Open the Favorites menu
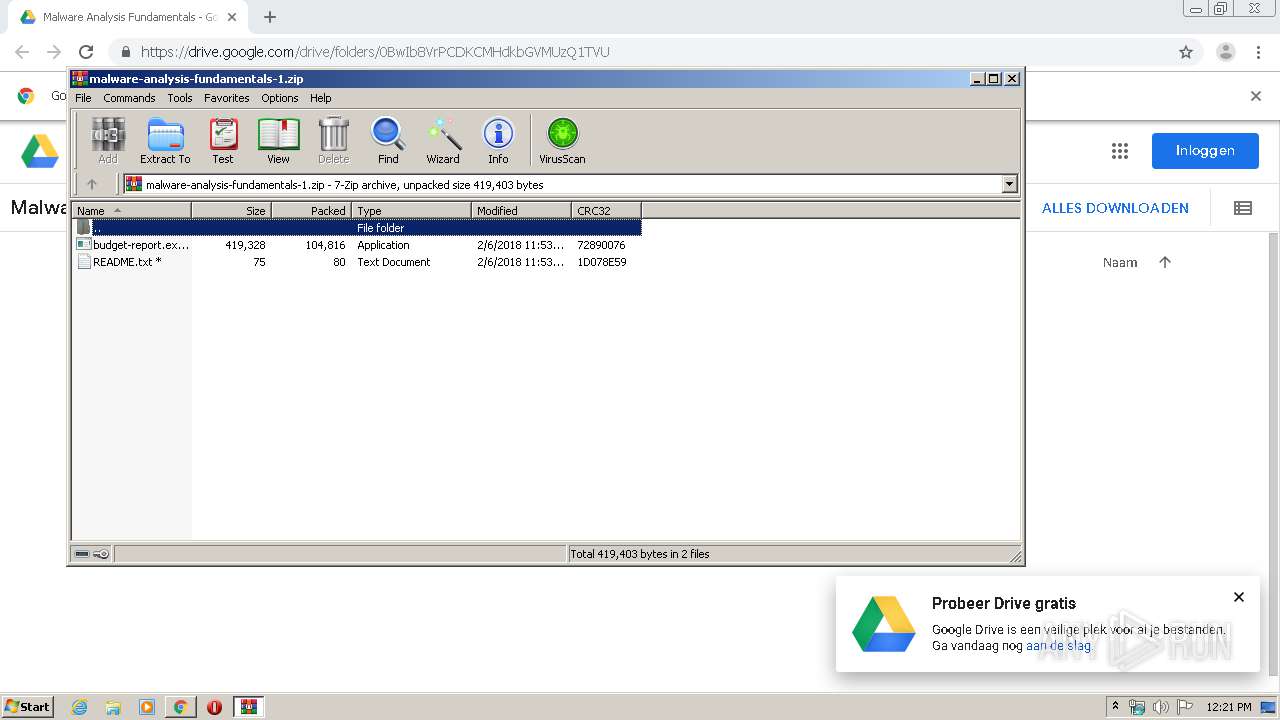The height and width of the screenshot is (720, 1280). [227, 98]
